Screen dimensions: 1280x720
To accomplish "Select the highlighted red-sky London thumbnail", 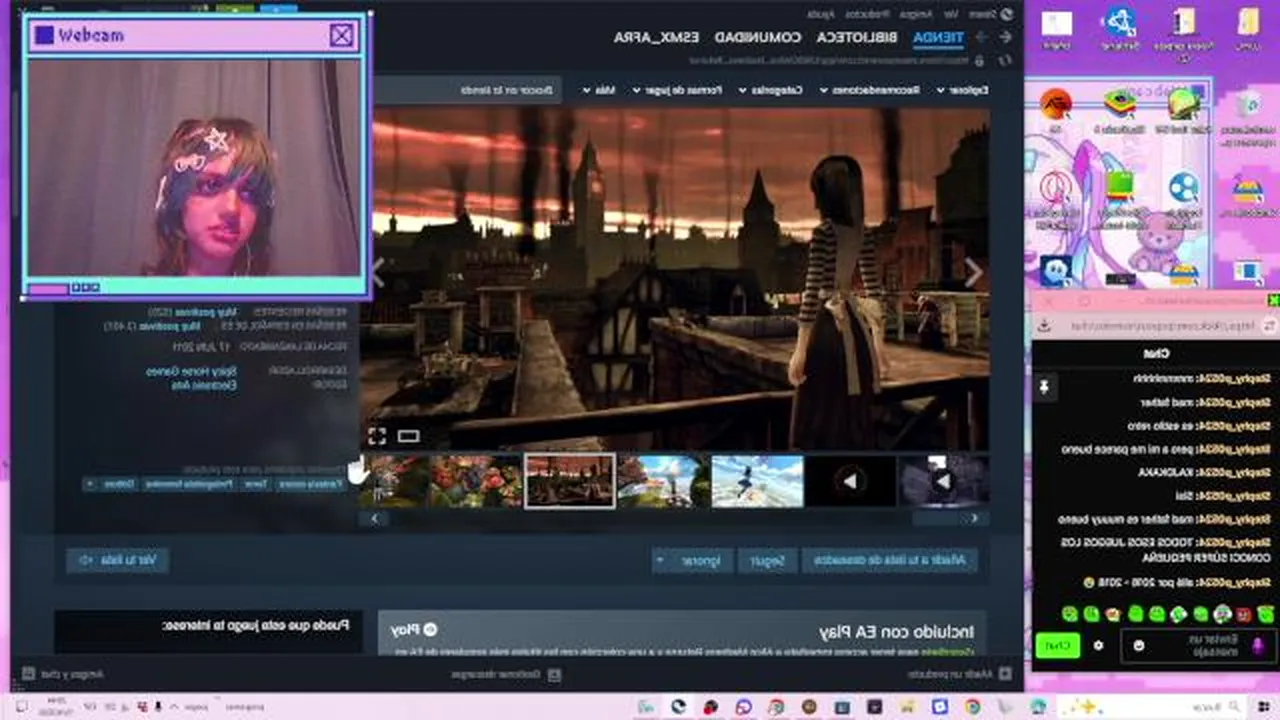I will tap(570, 481).
